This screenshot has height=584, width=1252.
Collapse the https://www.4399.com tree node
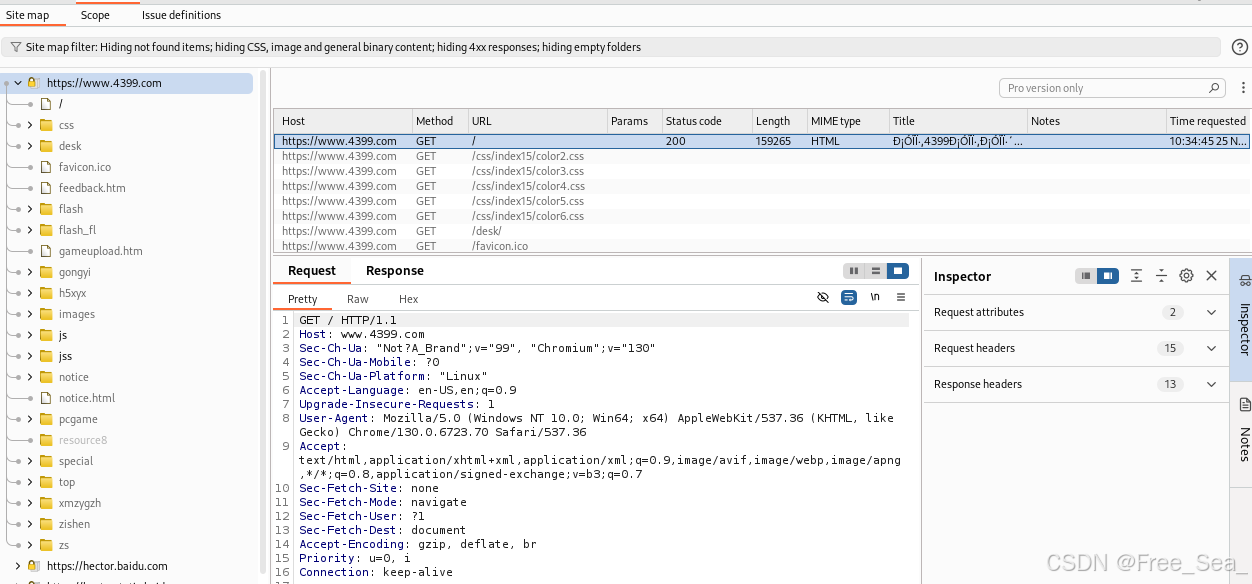[18, 83]
